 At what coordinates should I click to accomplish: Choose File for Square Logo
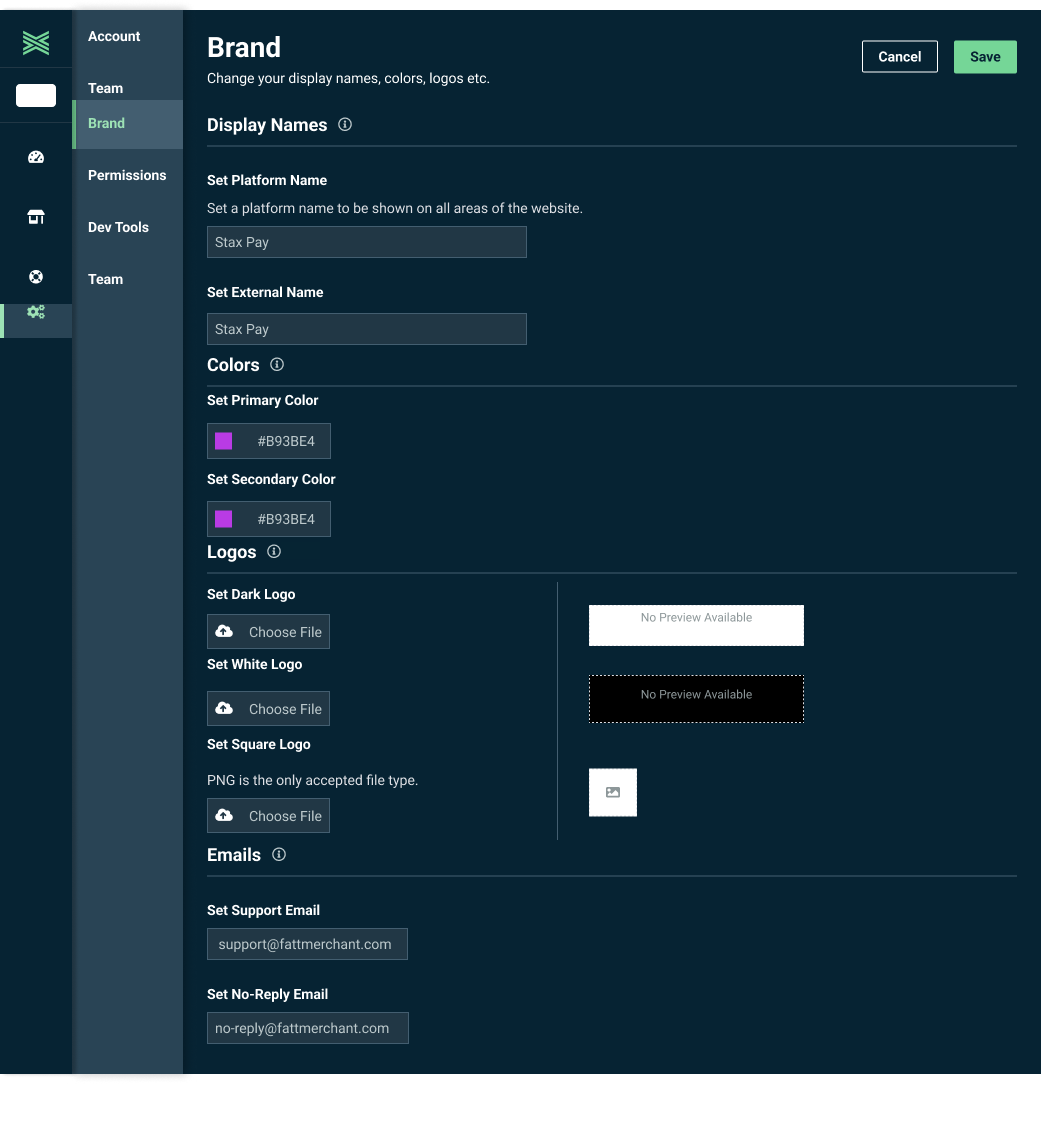pyautogui.click(x=268, y=816)
